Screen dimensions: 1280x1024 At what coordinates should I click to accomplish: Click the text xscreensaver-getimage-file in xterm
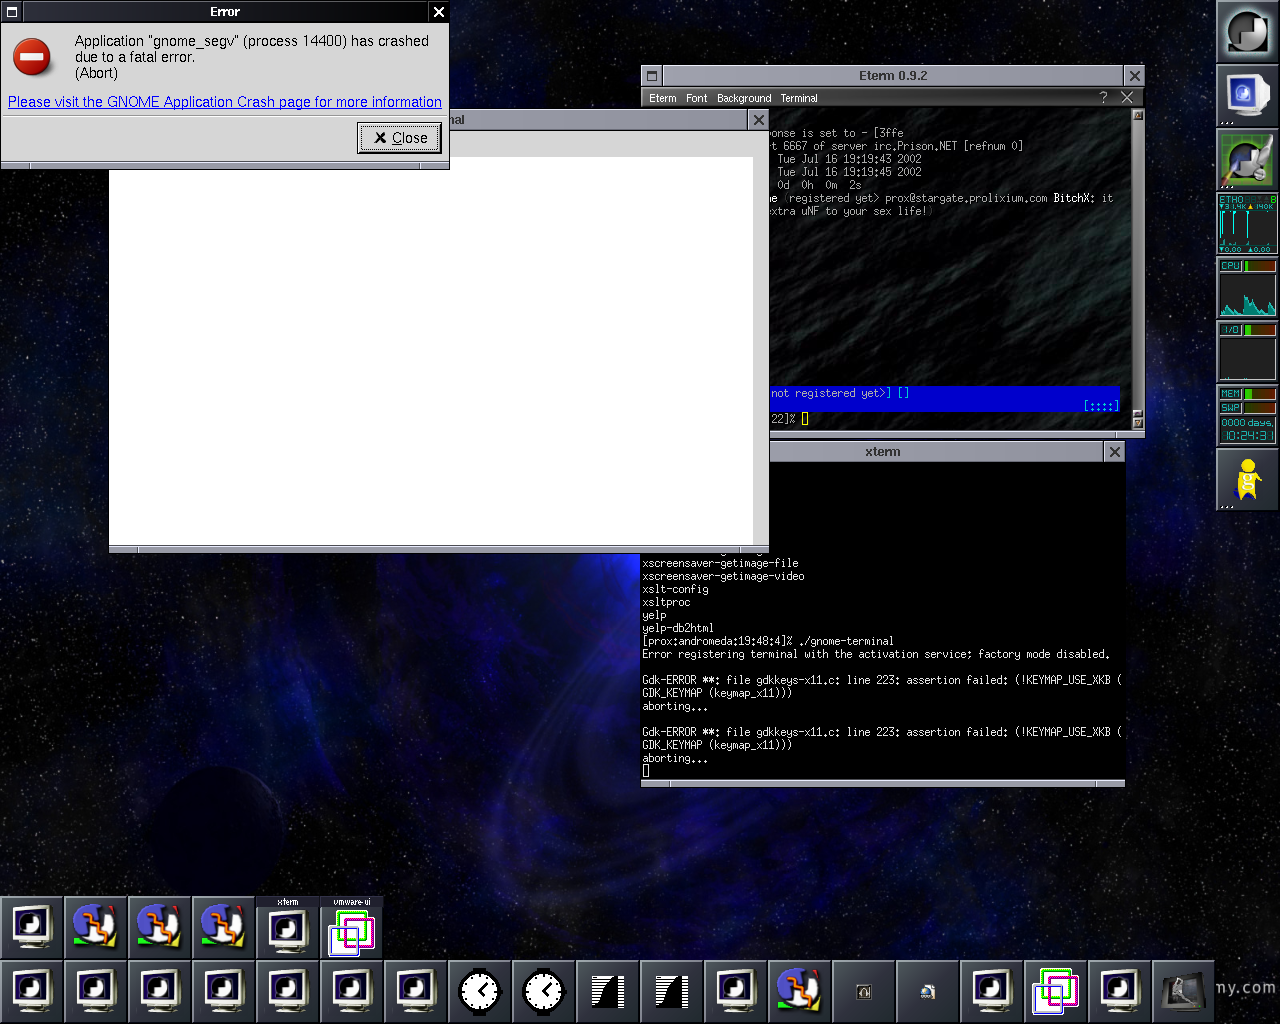tap(720, 563)
